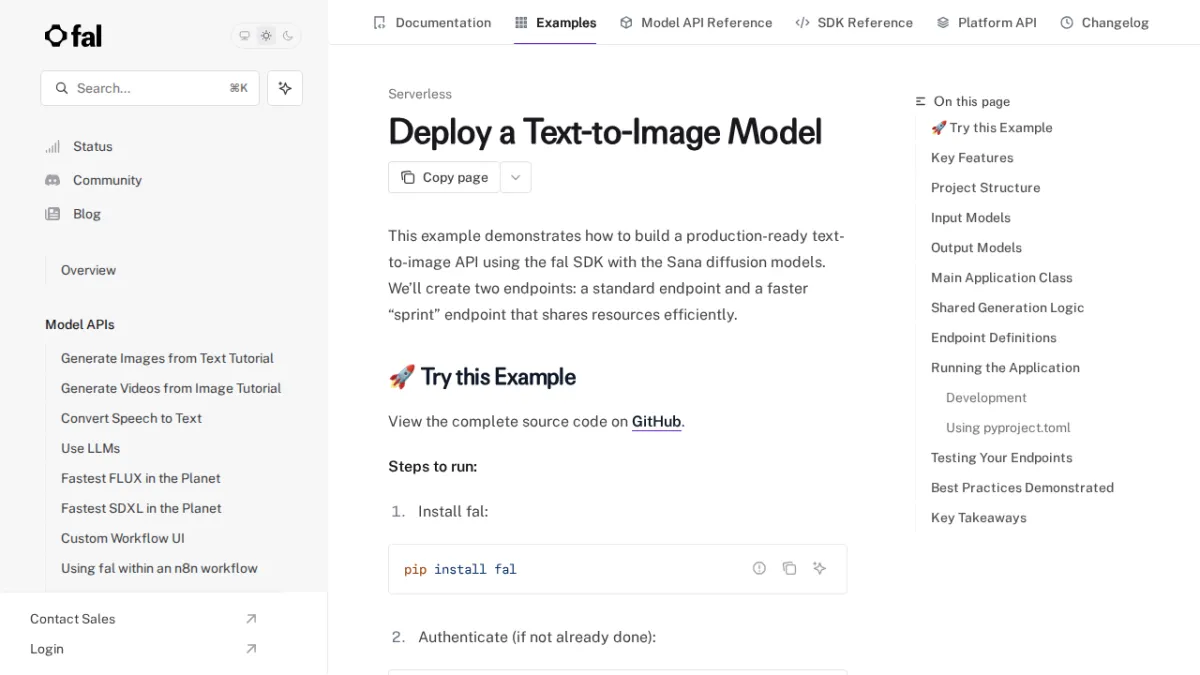Jump to Development subsection

tap(986, 397)
